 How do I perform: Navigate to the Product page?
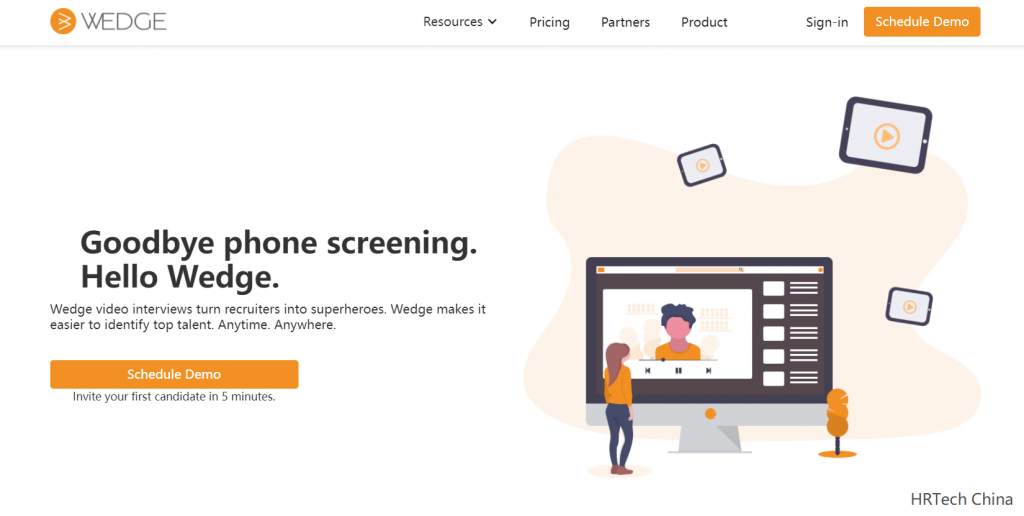pyautogui.click(x=704, y=22)
